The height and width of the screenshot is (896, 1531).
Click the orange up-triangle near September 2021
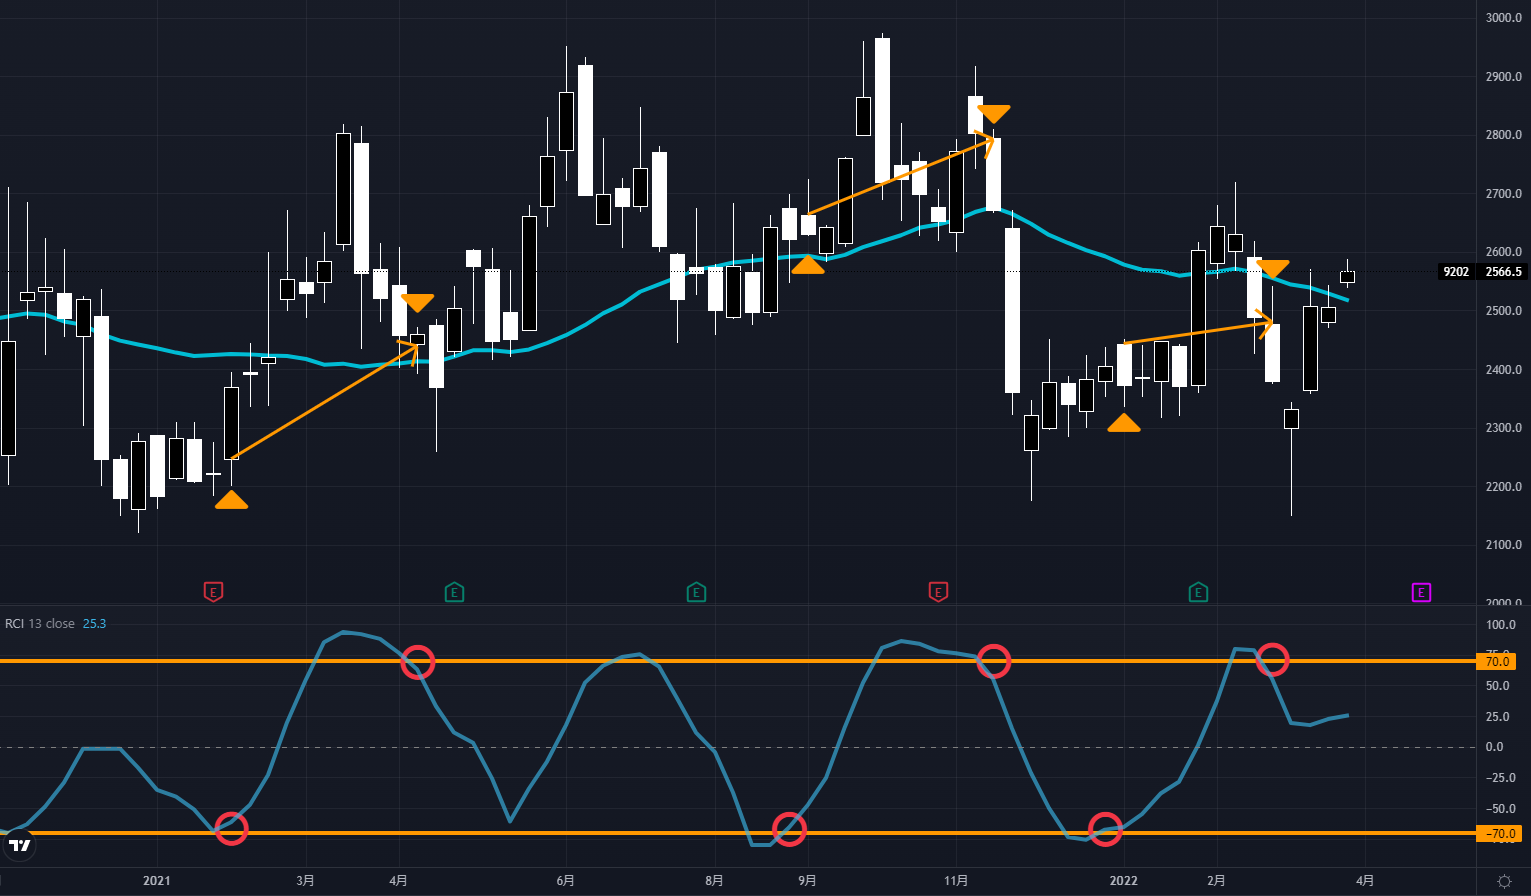[x=808, y=265]
